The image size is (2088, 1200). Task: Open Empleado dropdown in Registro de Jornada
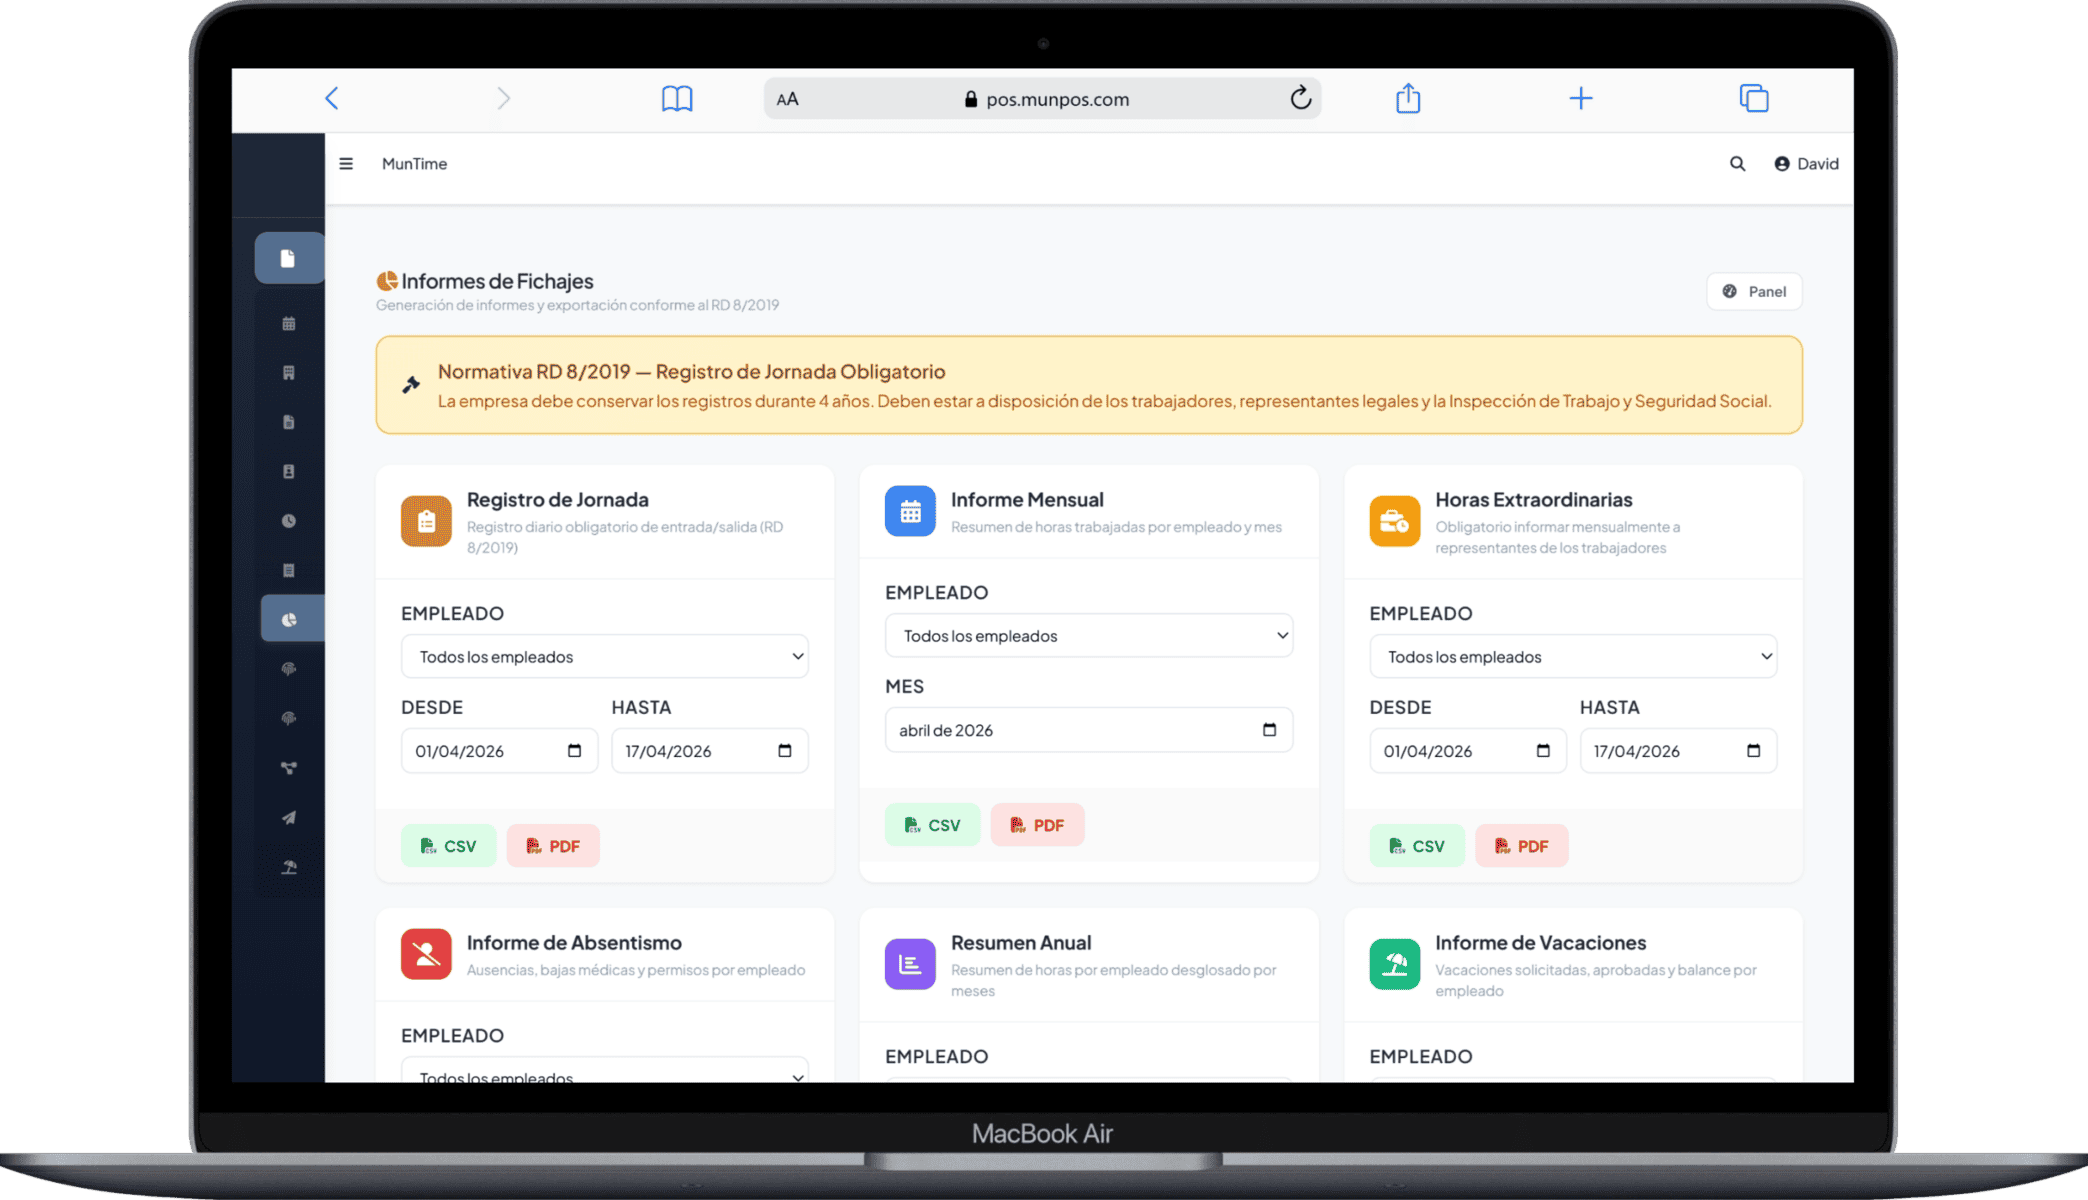point(605,657)
